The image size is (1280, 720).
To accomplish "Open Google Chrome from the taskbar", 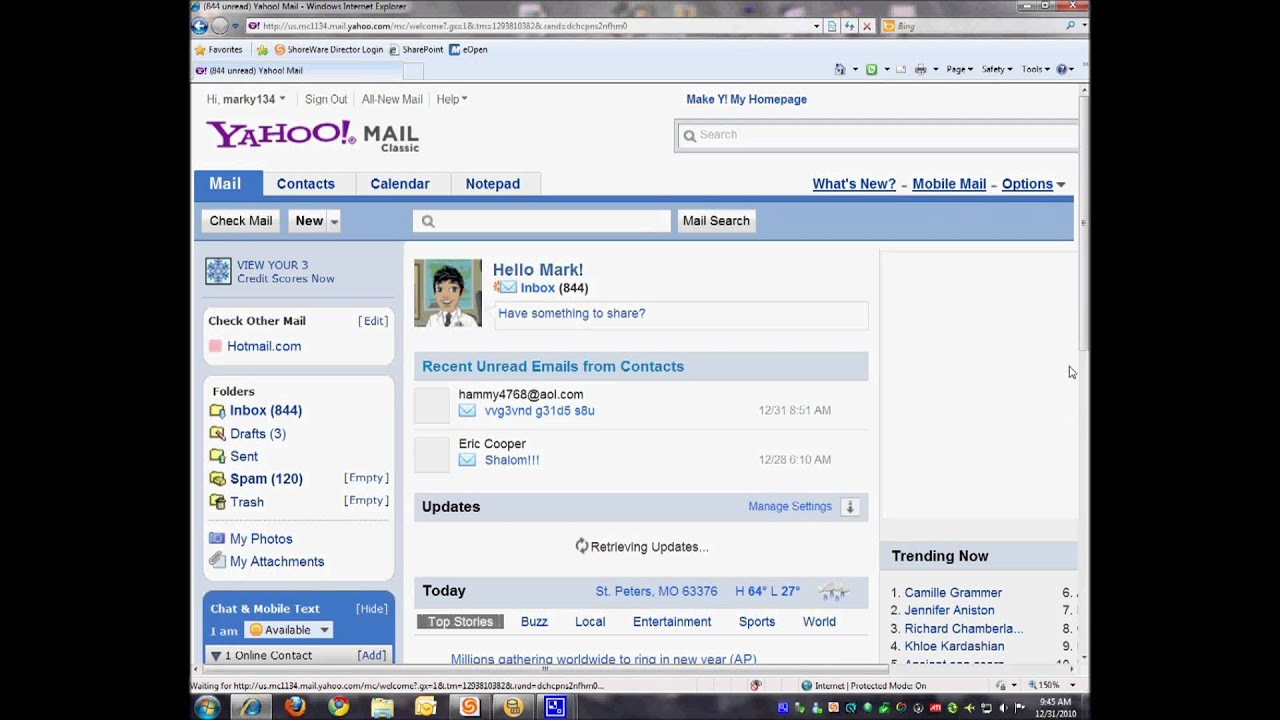I will click(x=339, y=707).
